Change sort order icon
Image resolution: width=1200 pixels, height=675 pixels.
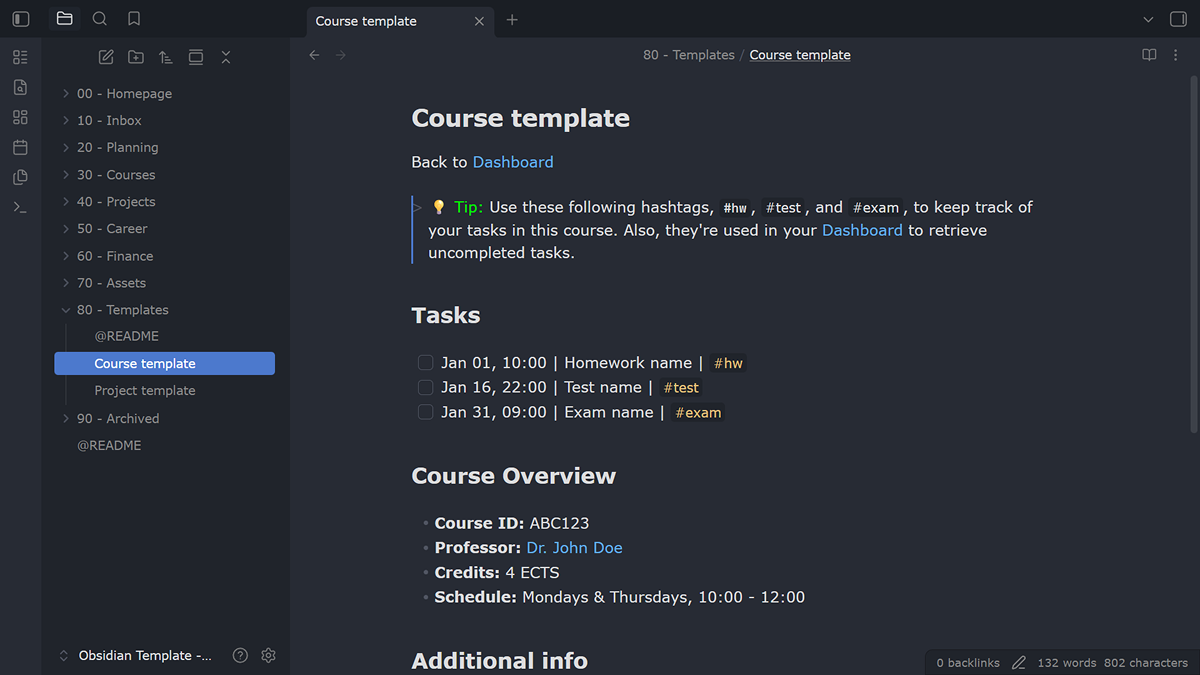(x=166, y=57)
